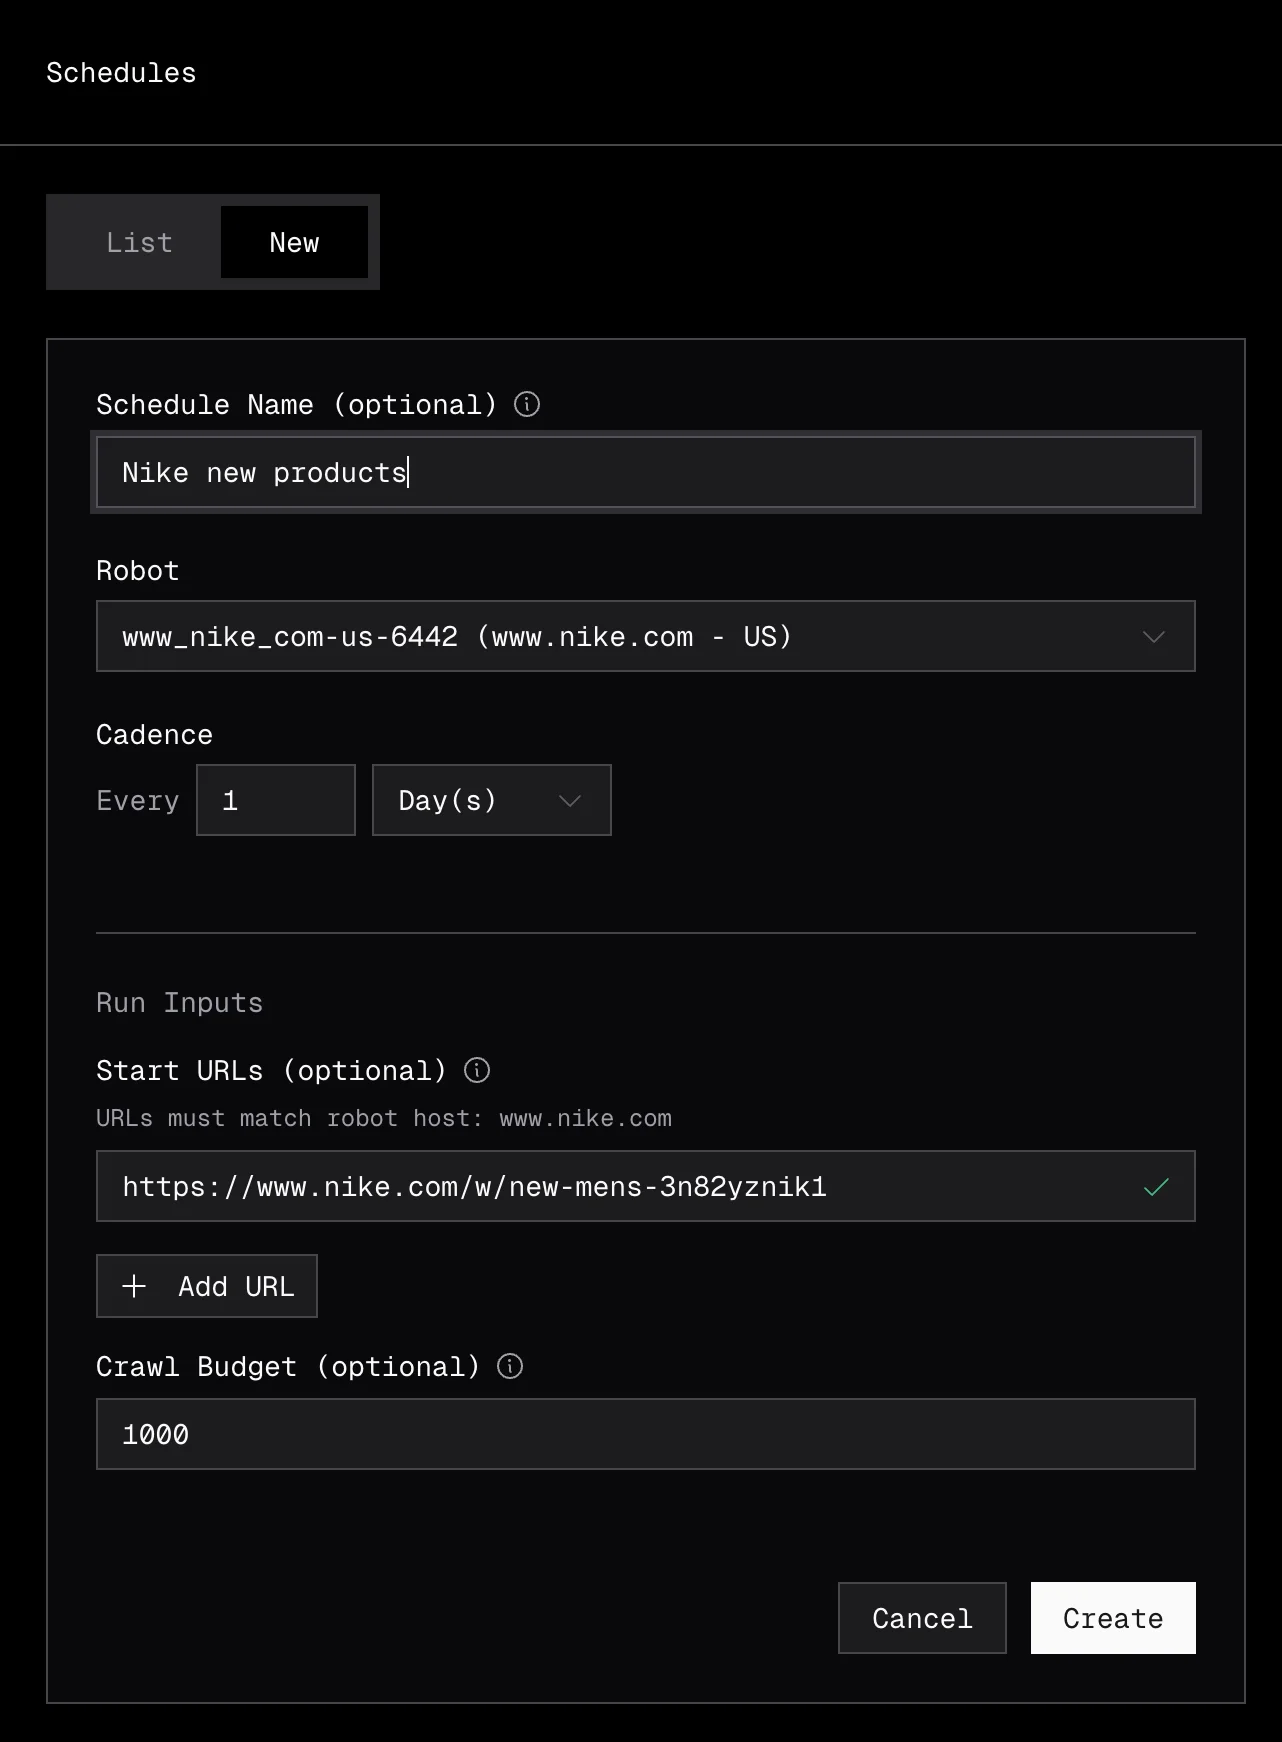The image size is (1282, 1742).
Task: Click the Robot field label
Action: tap(138, 571)
